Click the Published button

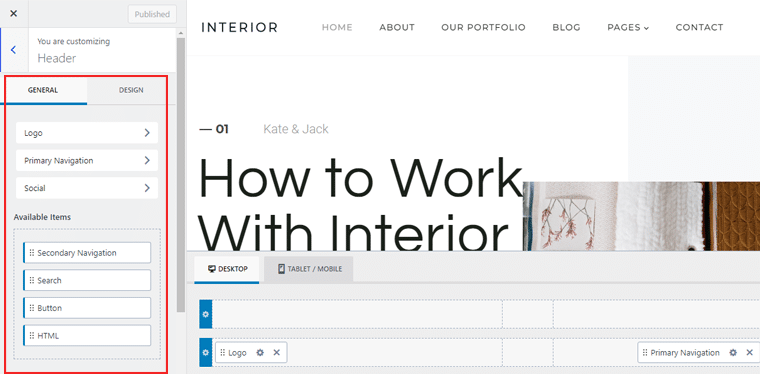(152, 15)
